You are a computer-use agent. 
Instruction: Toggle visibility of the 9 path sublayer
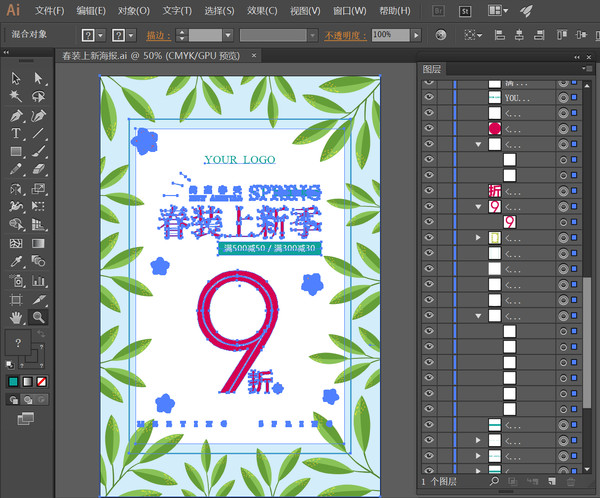pos(429,222)
